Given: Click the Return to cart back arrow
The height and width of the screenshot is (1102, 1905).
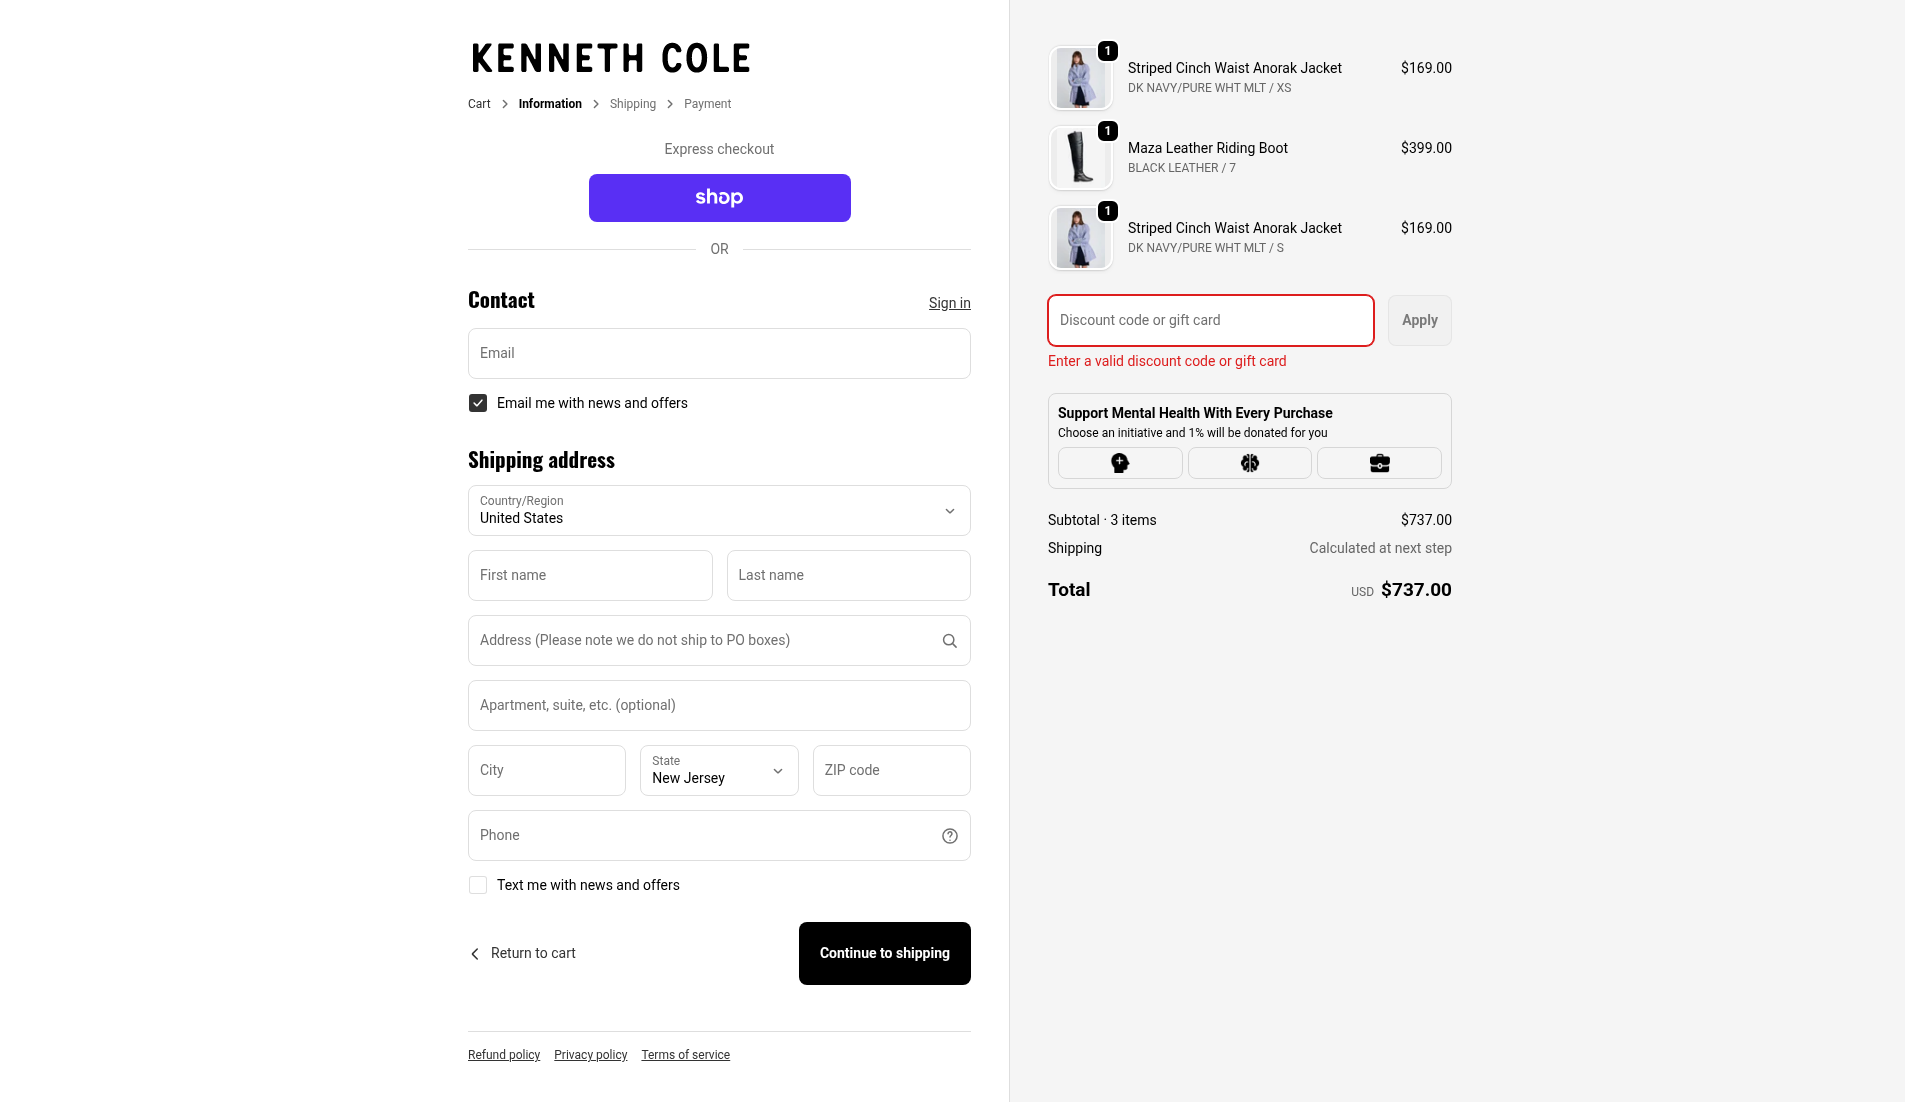Looking at the screenshot, I should click(x=475, y=954).
